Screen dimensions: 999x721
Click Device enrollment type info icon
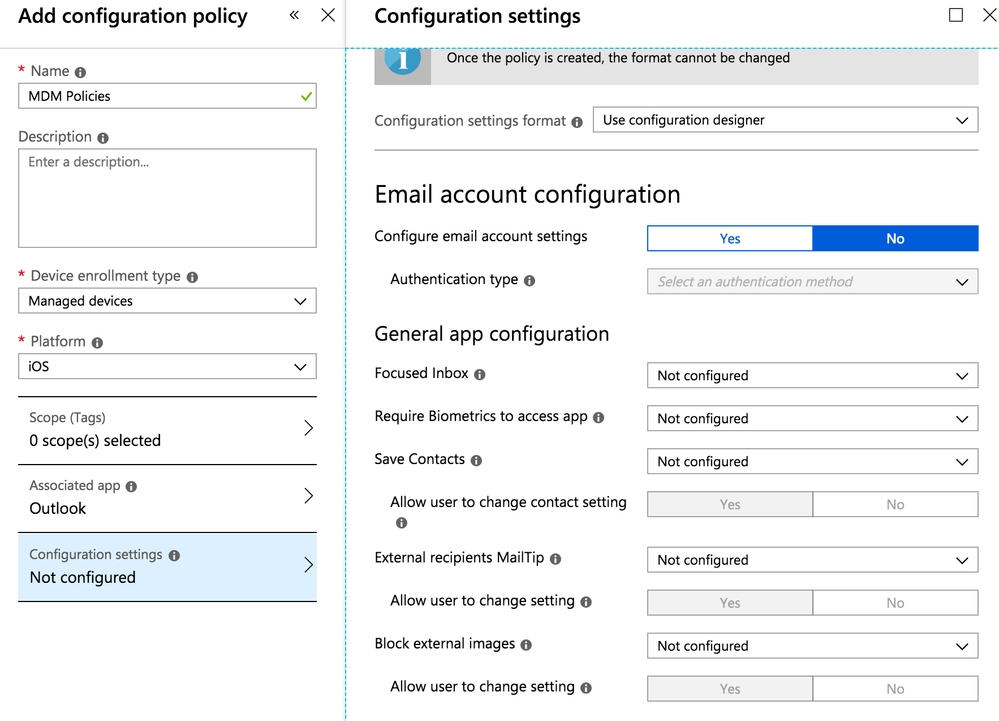click(x=192, y=277)
